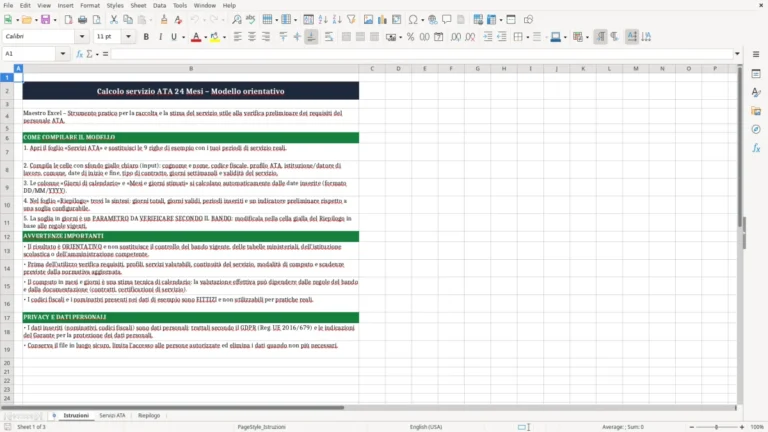768x432 pixels.
Task: Open Find and Replace
Action: click(x=237, y=20)
